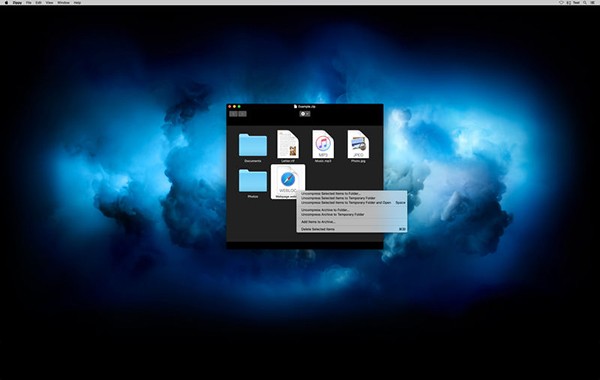Select the Letter.rtf file icon
Screen dimensions: 600x380
click(x=288, y=144)
